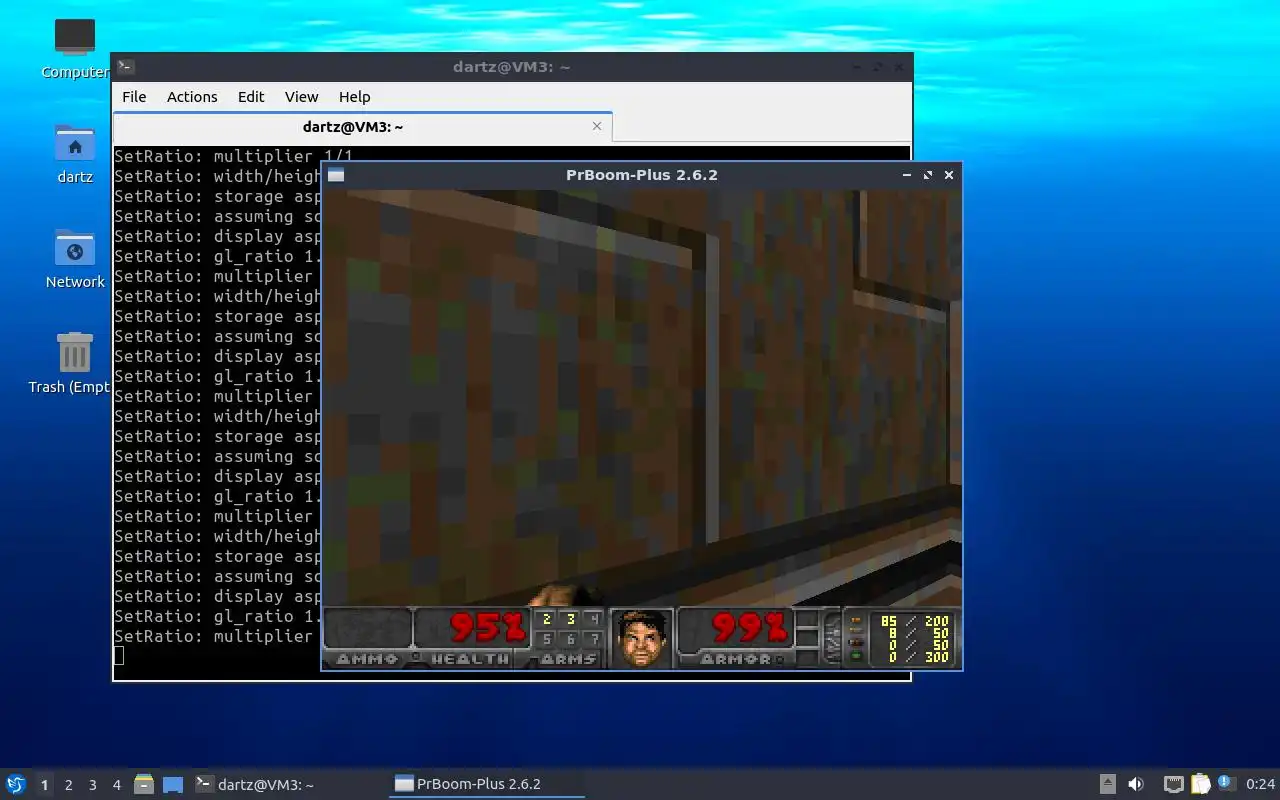Click the terminal window menu icon in title bar
This screenshot has height=800, width=1280.
[125, 67]
